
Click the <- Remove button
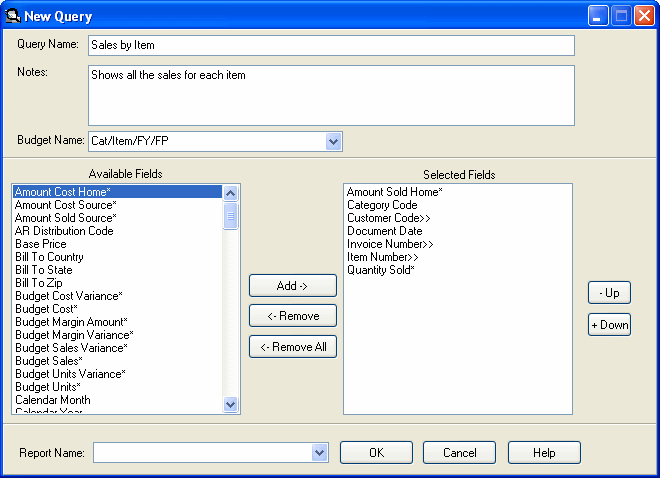point(293,316)
